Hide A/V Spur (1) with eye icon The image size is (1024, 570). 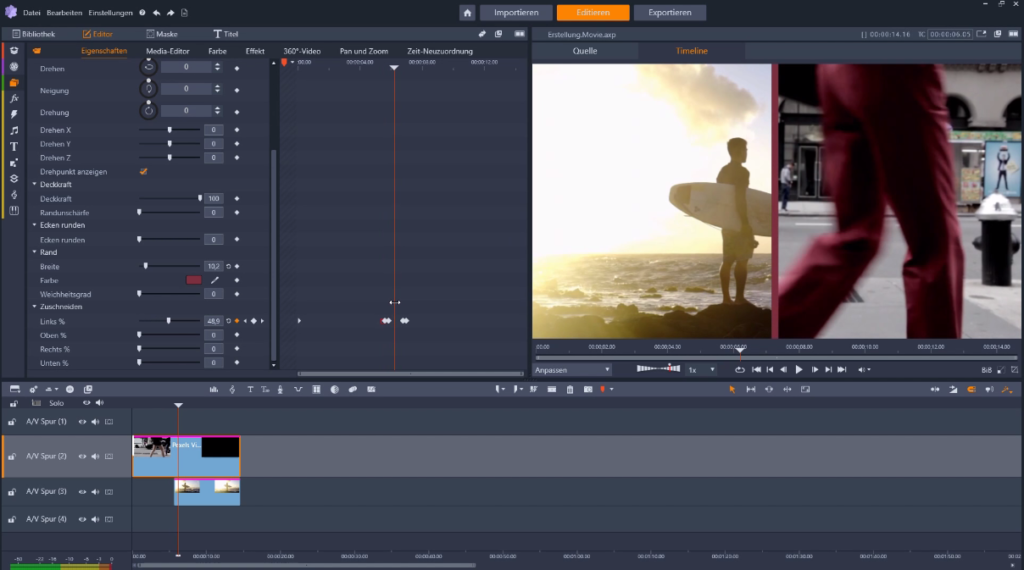click(83, 422)
